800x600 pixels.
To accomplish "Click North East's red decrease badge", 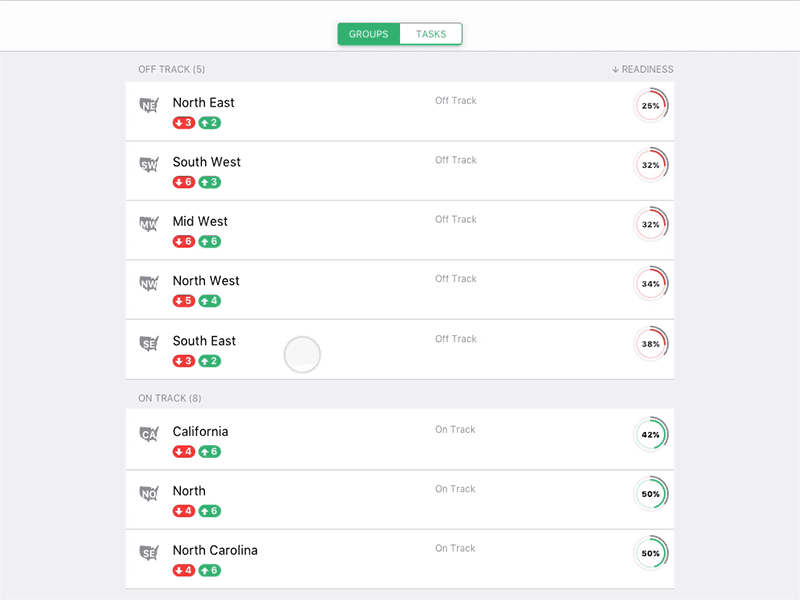I will coord(183,122).
